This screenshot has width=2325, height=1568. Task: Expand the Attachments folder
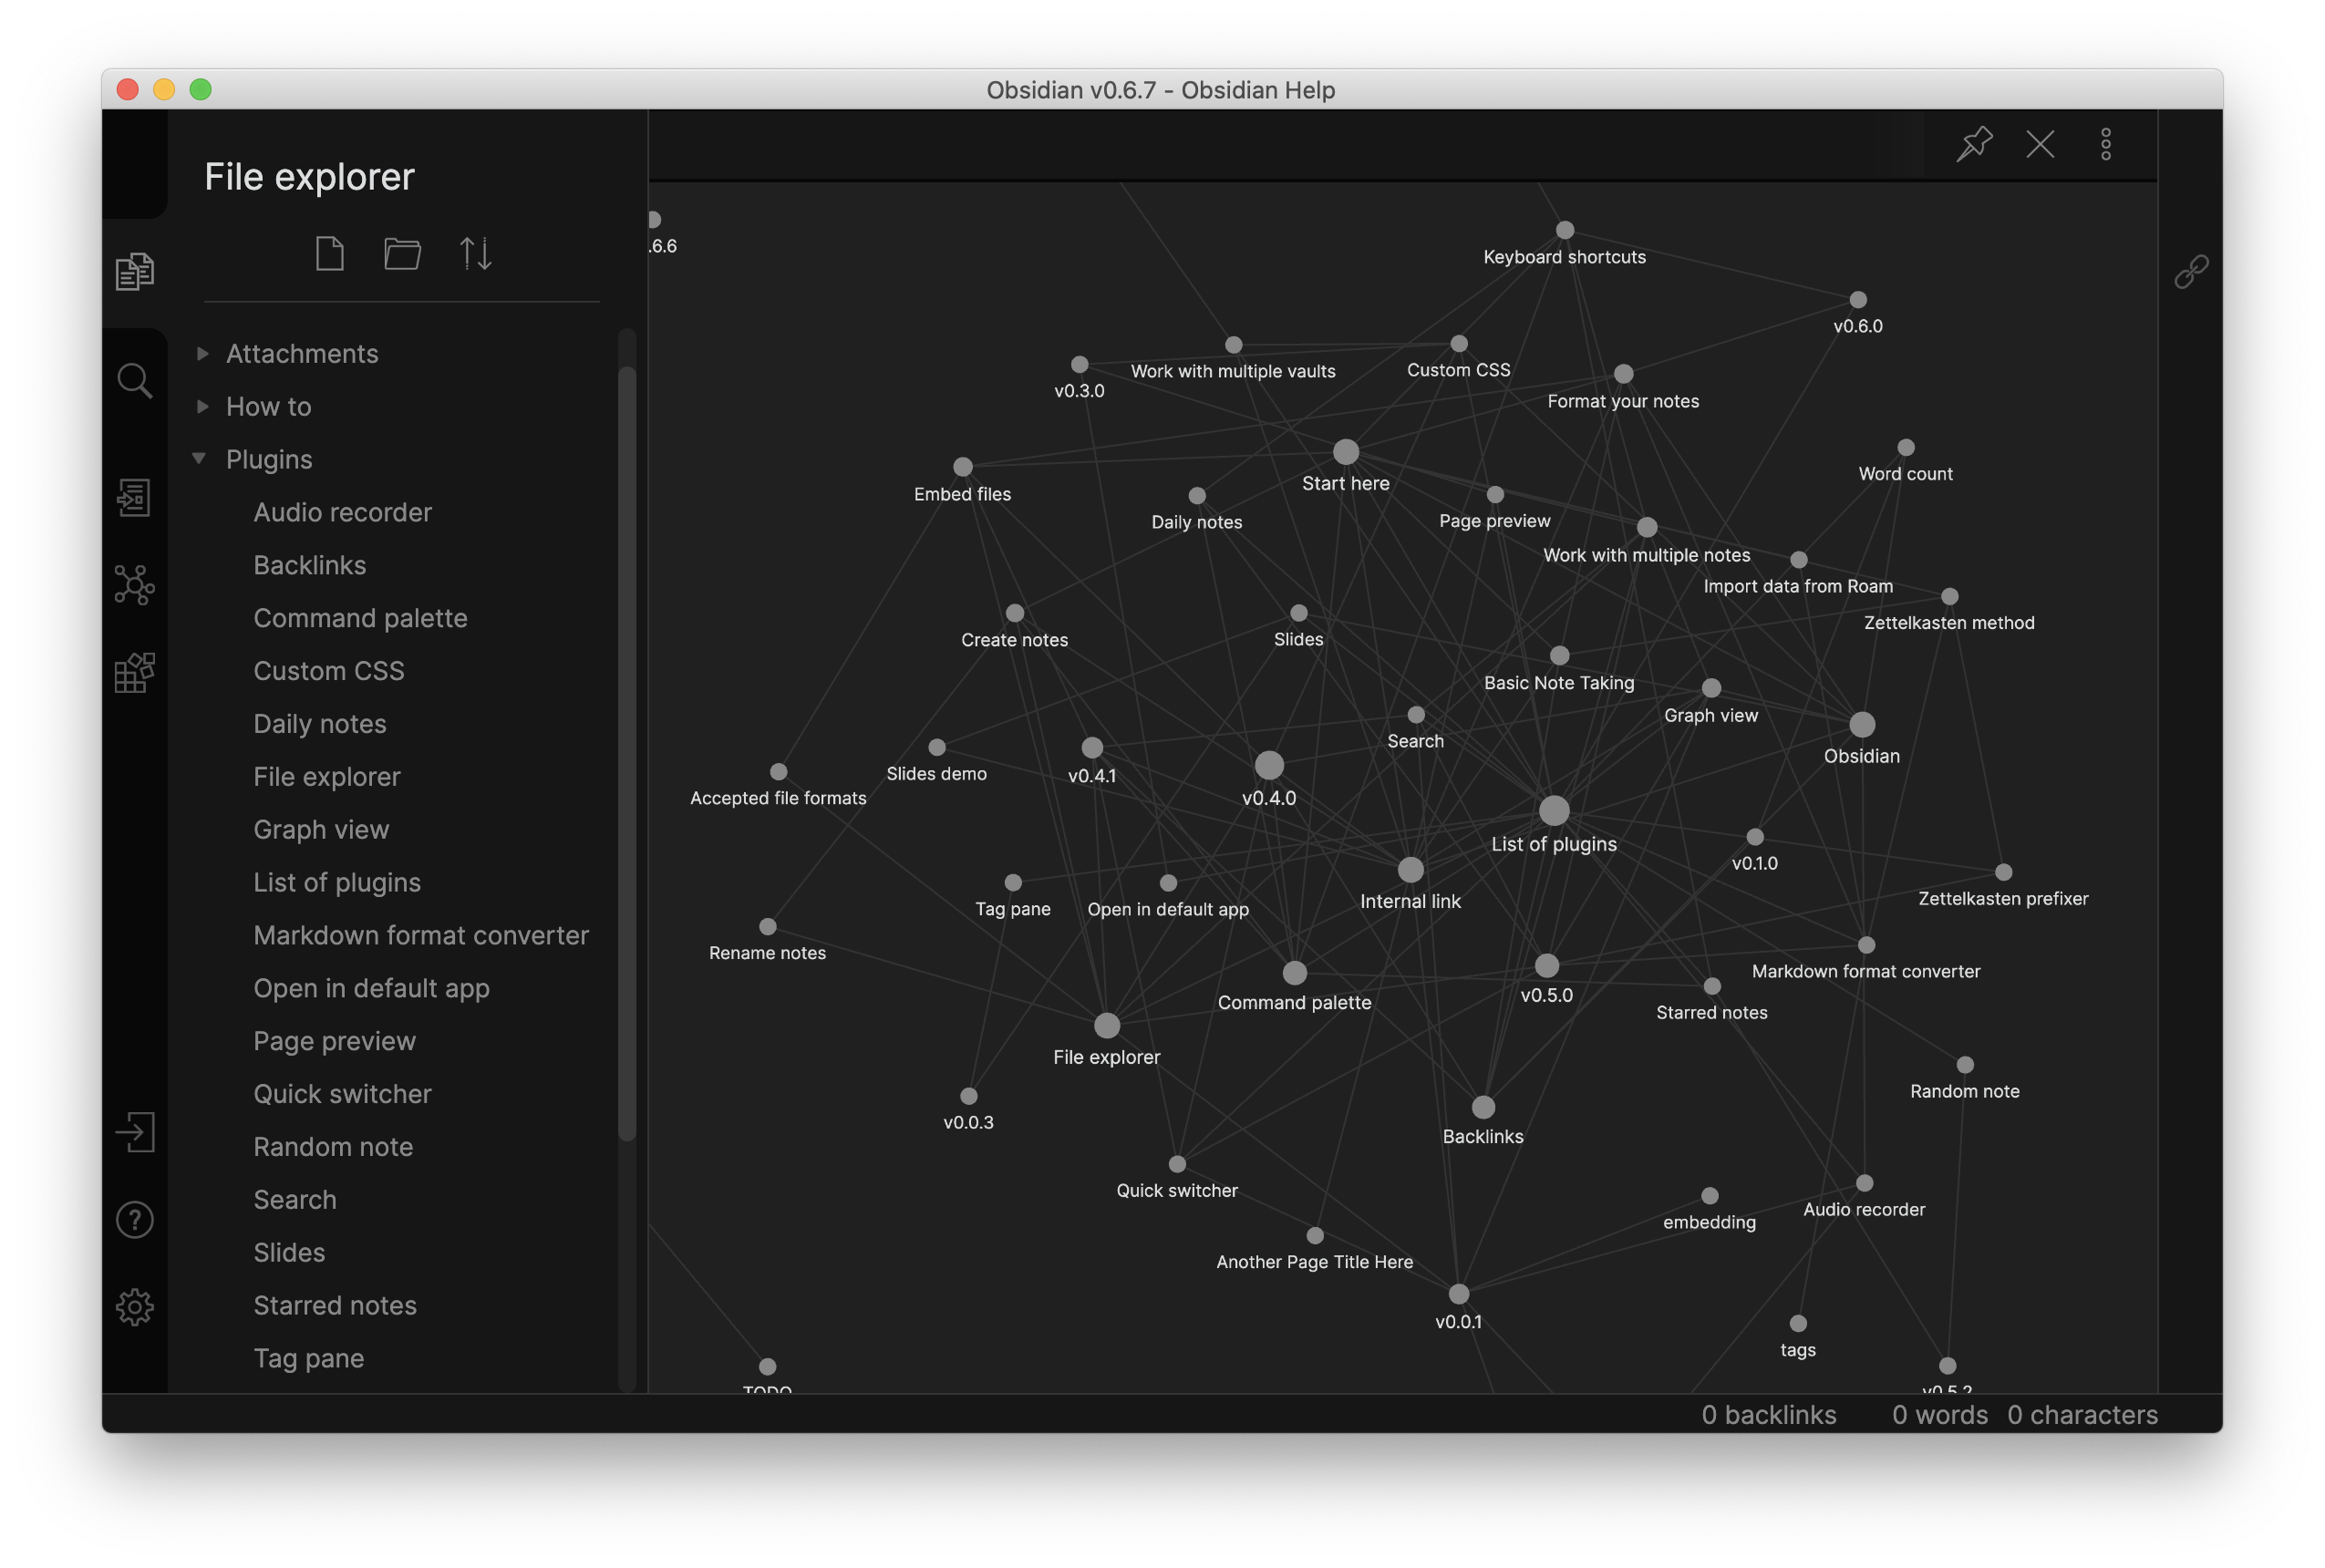(x=302, y=354)
